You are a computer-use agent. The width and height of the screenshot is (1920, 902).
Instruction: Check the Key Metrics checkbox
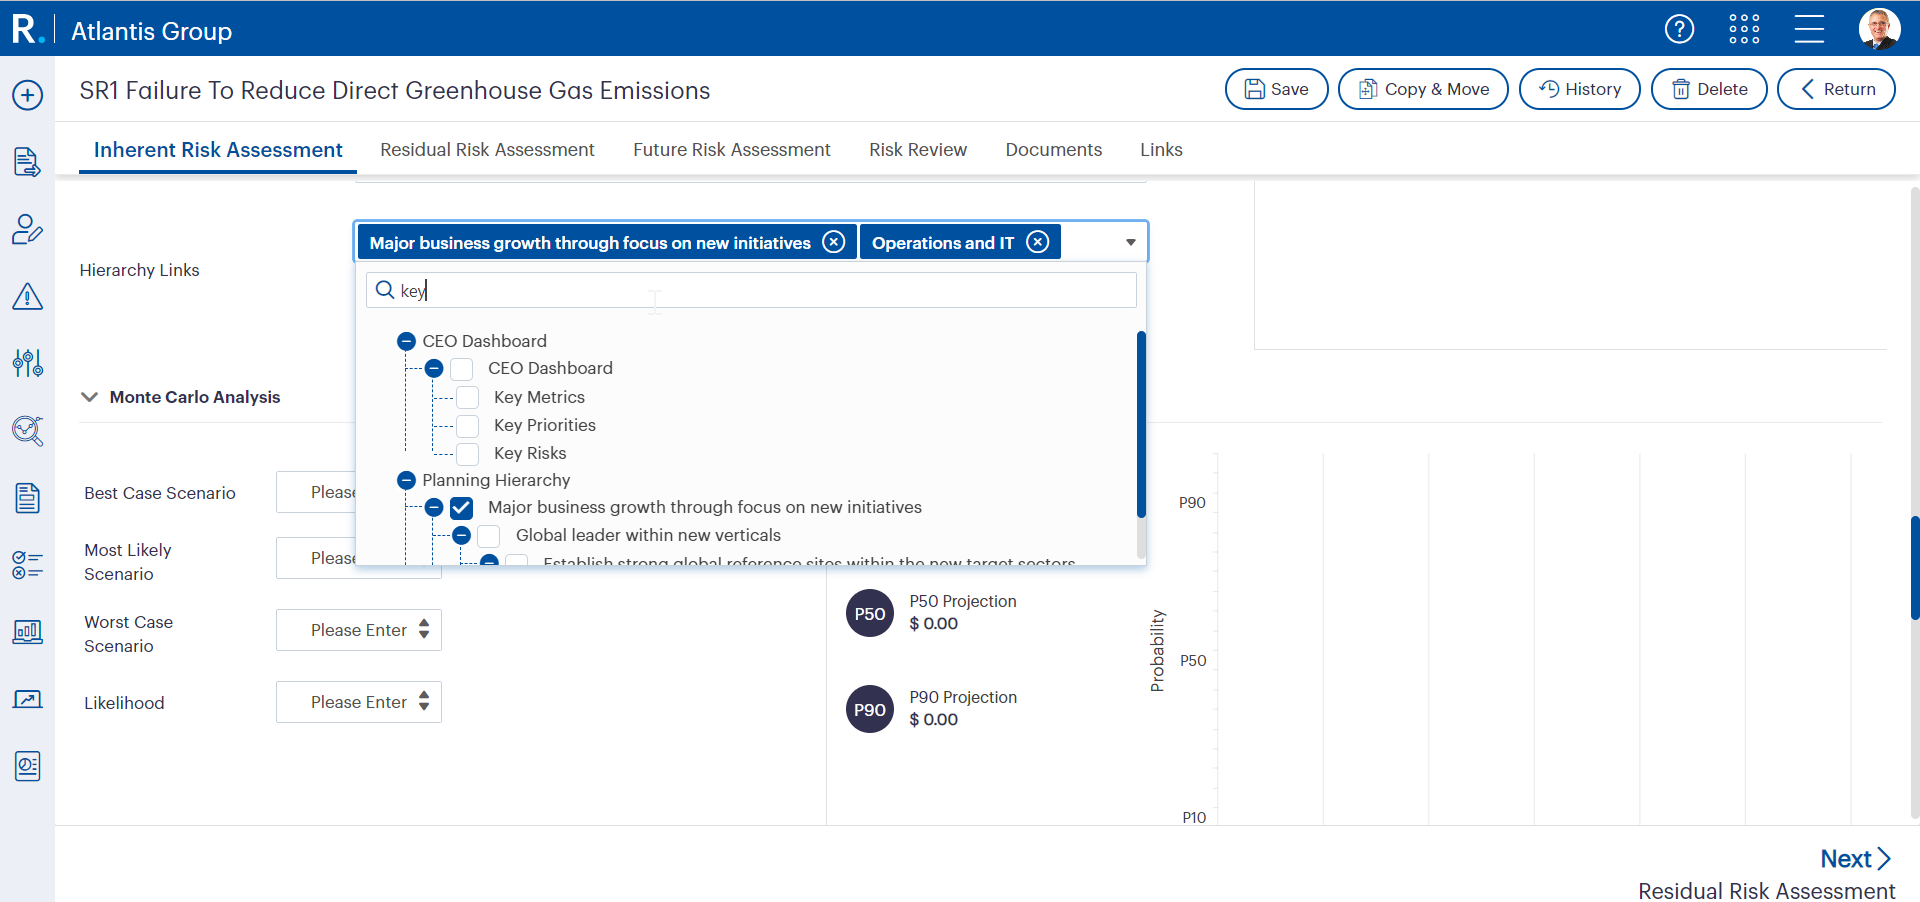pyautogui.click(x=467, y=397)
